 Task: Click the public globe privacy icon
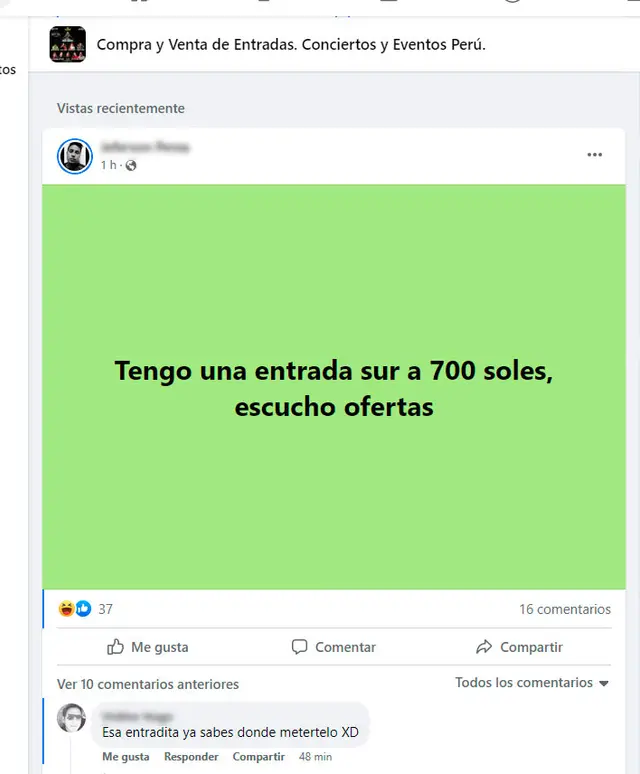(131, 165)
